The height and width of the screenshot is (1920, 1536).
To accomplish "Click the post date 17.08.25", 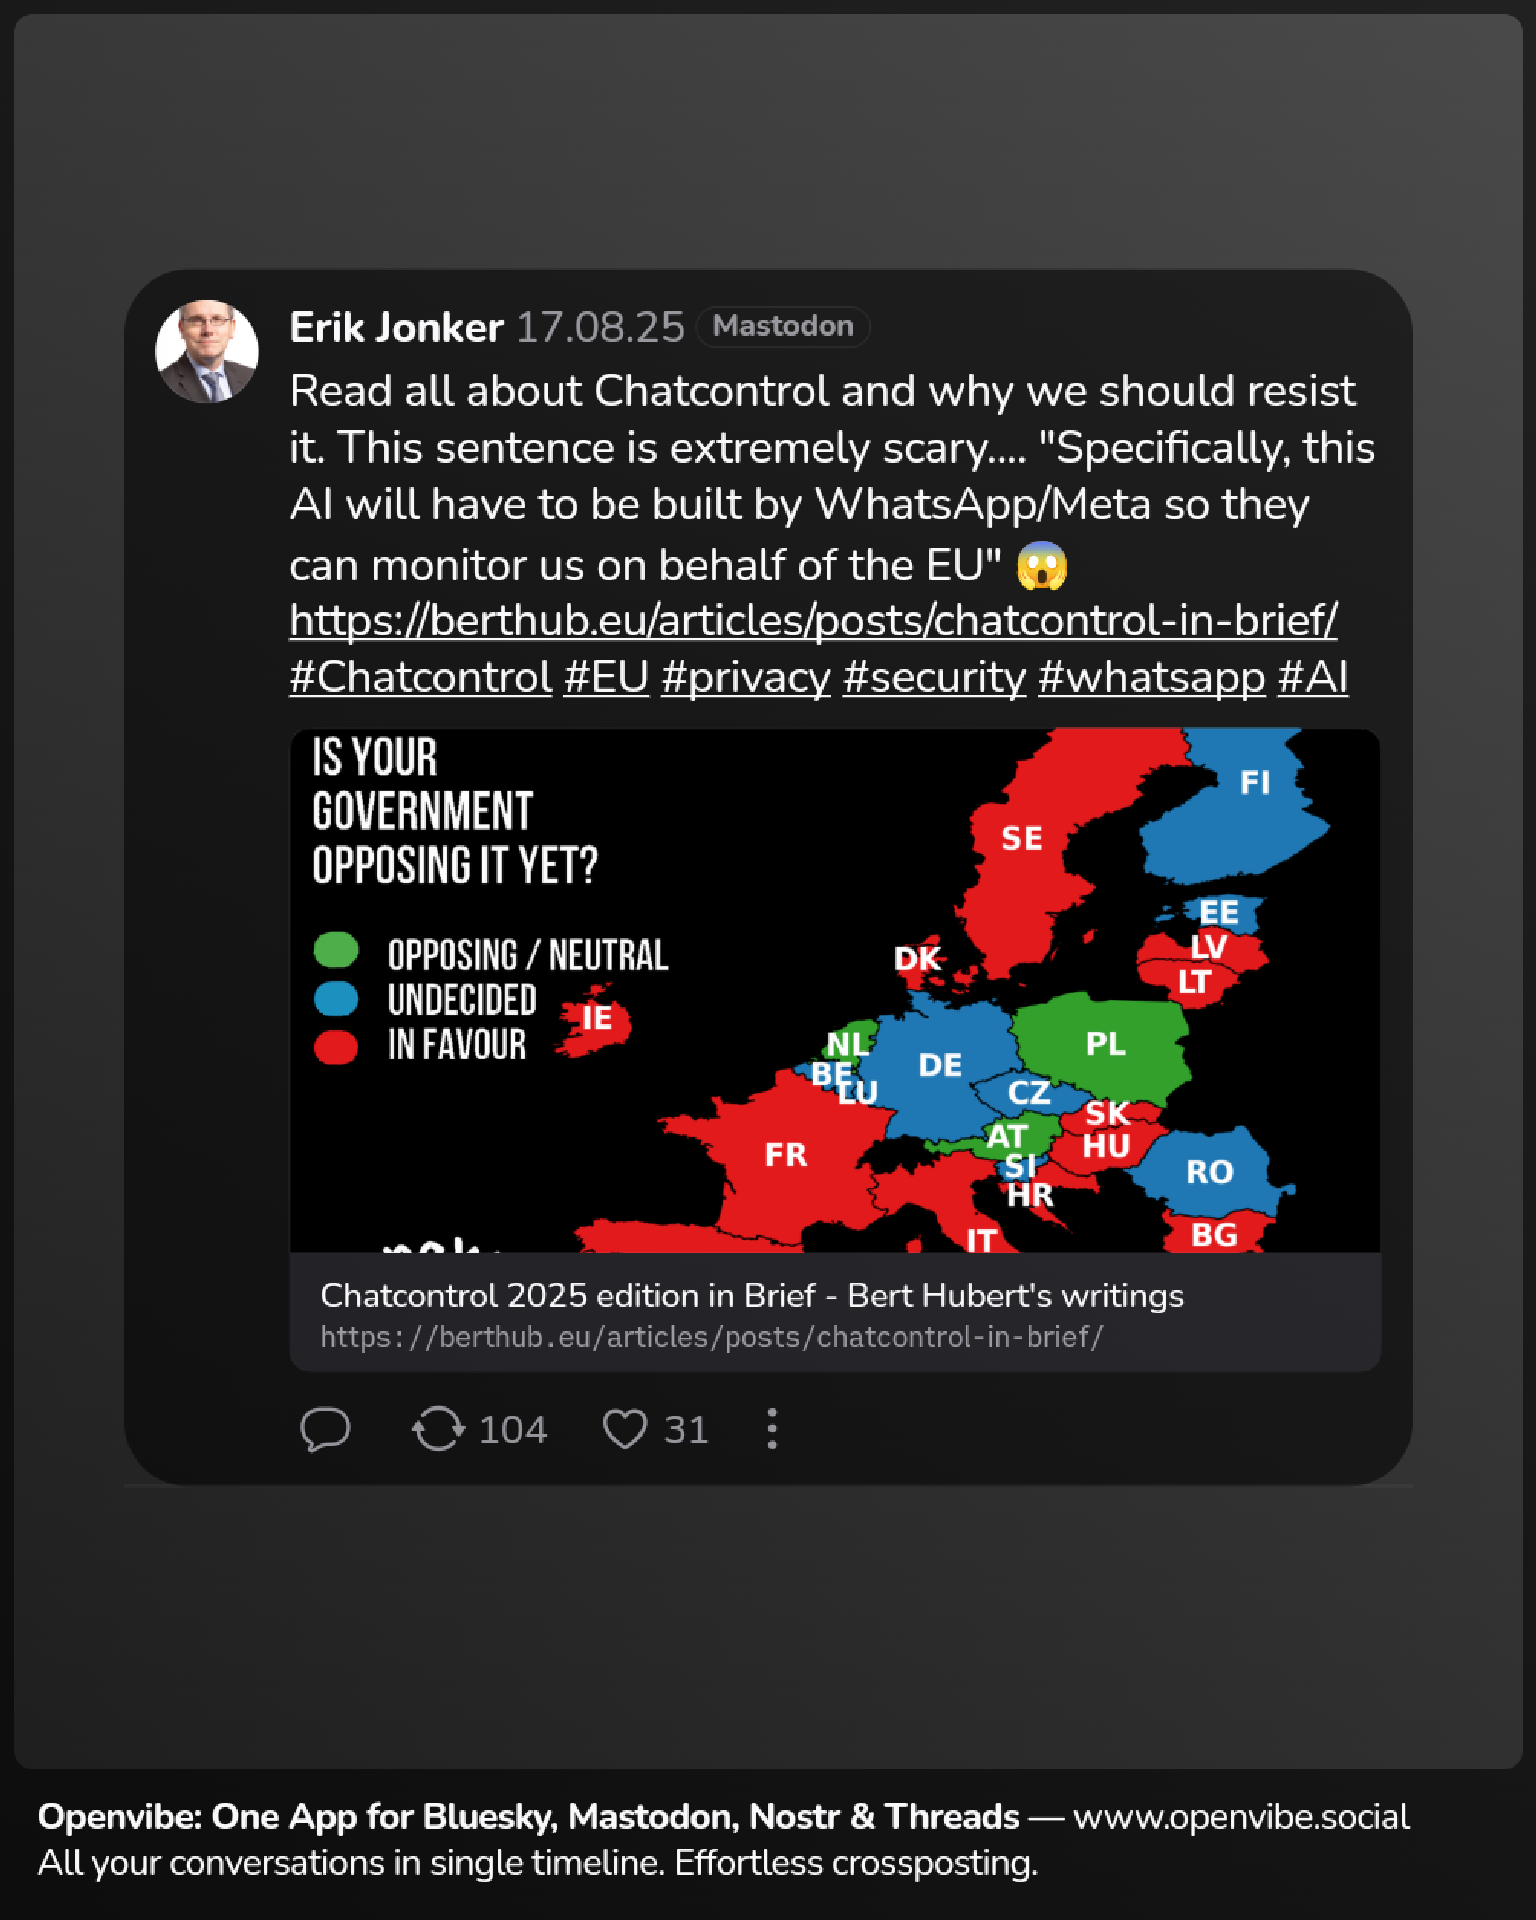I will (600, 328).
